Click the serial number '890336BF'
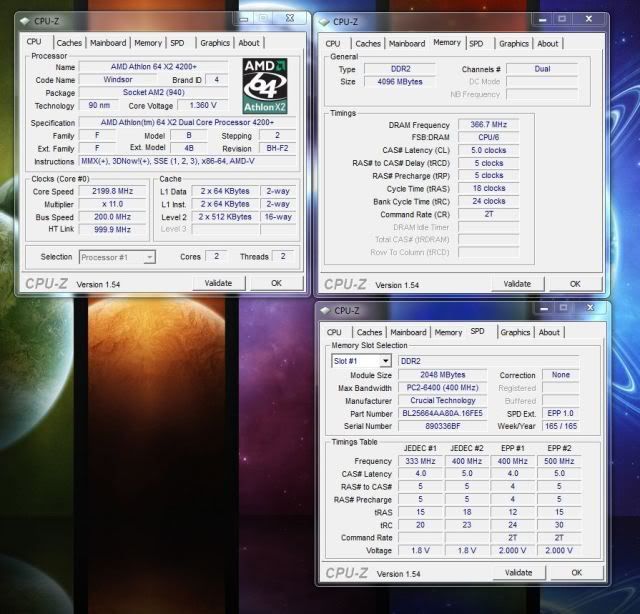The height and width of the screenshot is (614, 640). point(442,426)
